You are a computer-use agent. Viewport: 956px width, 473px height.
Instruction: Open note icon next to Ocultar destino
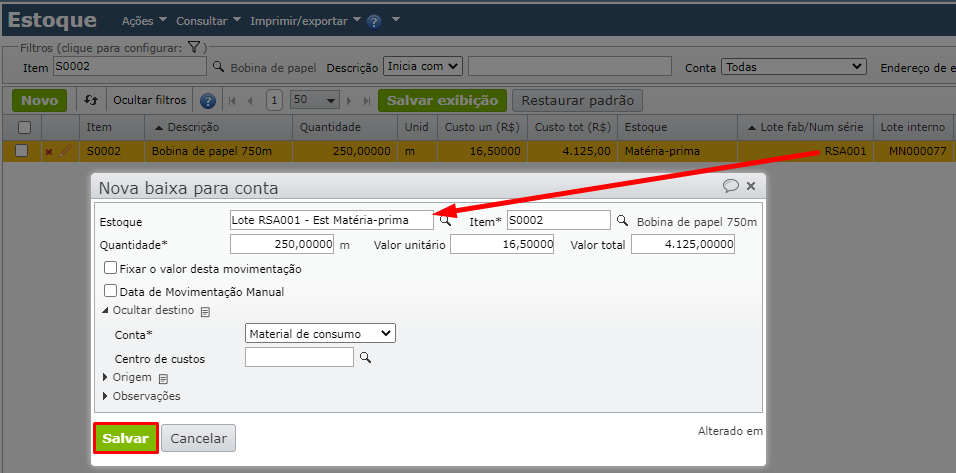[205, 311]
